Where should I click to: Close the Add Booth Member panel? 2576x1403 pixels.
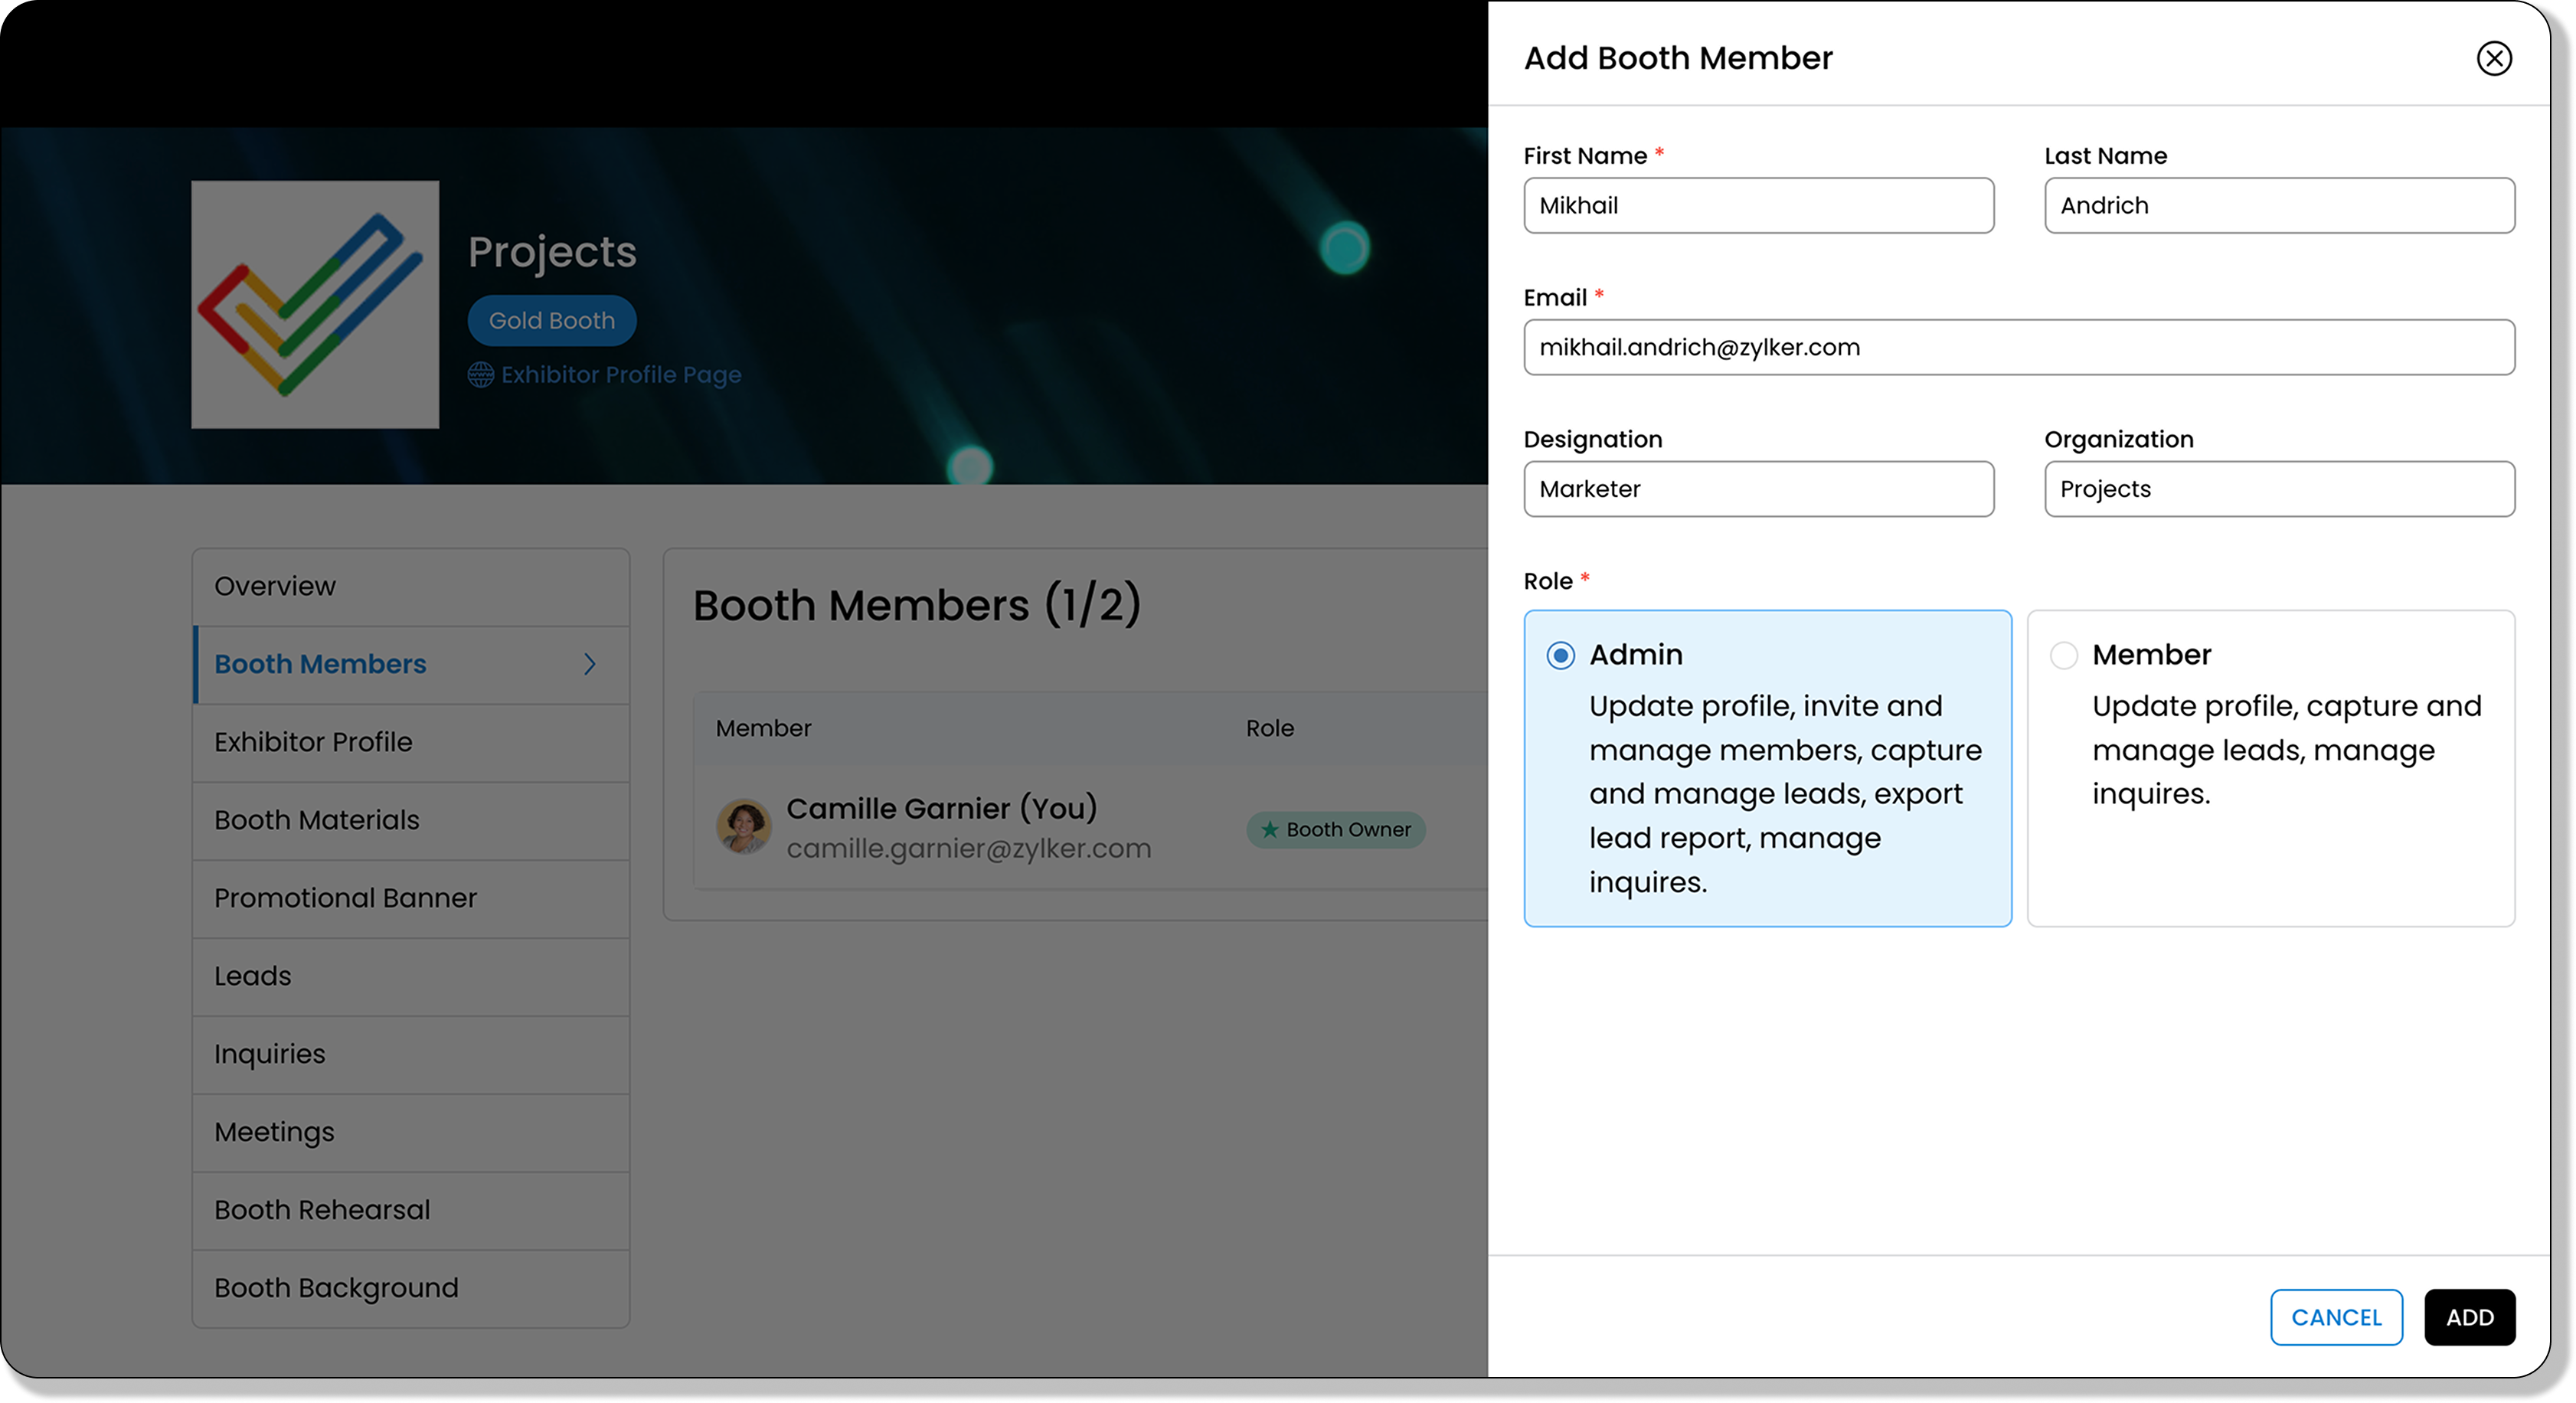[2493, 58]
